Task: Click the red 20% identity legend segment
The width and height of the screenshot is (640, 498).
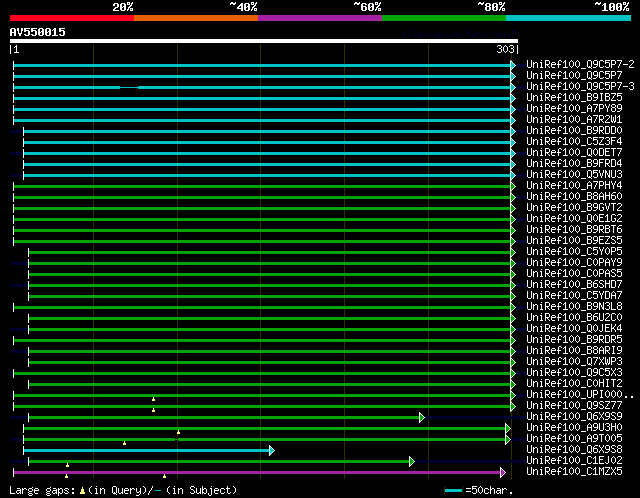Action: 72,18
